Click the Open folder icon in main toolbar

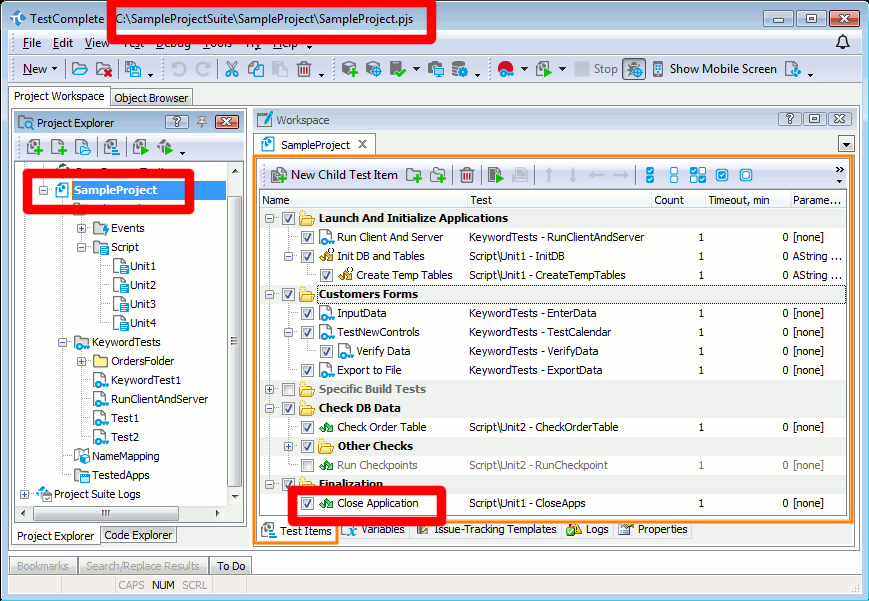(80, 69)
